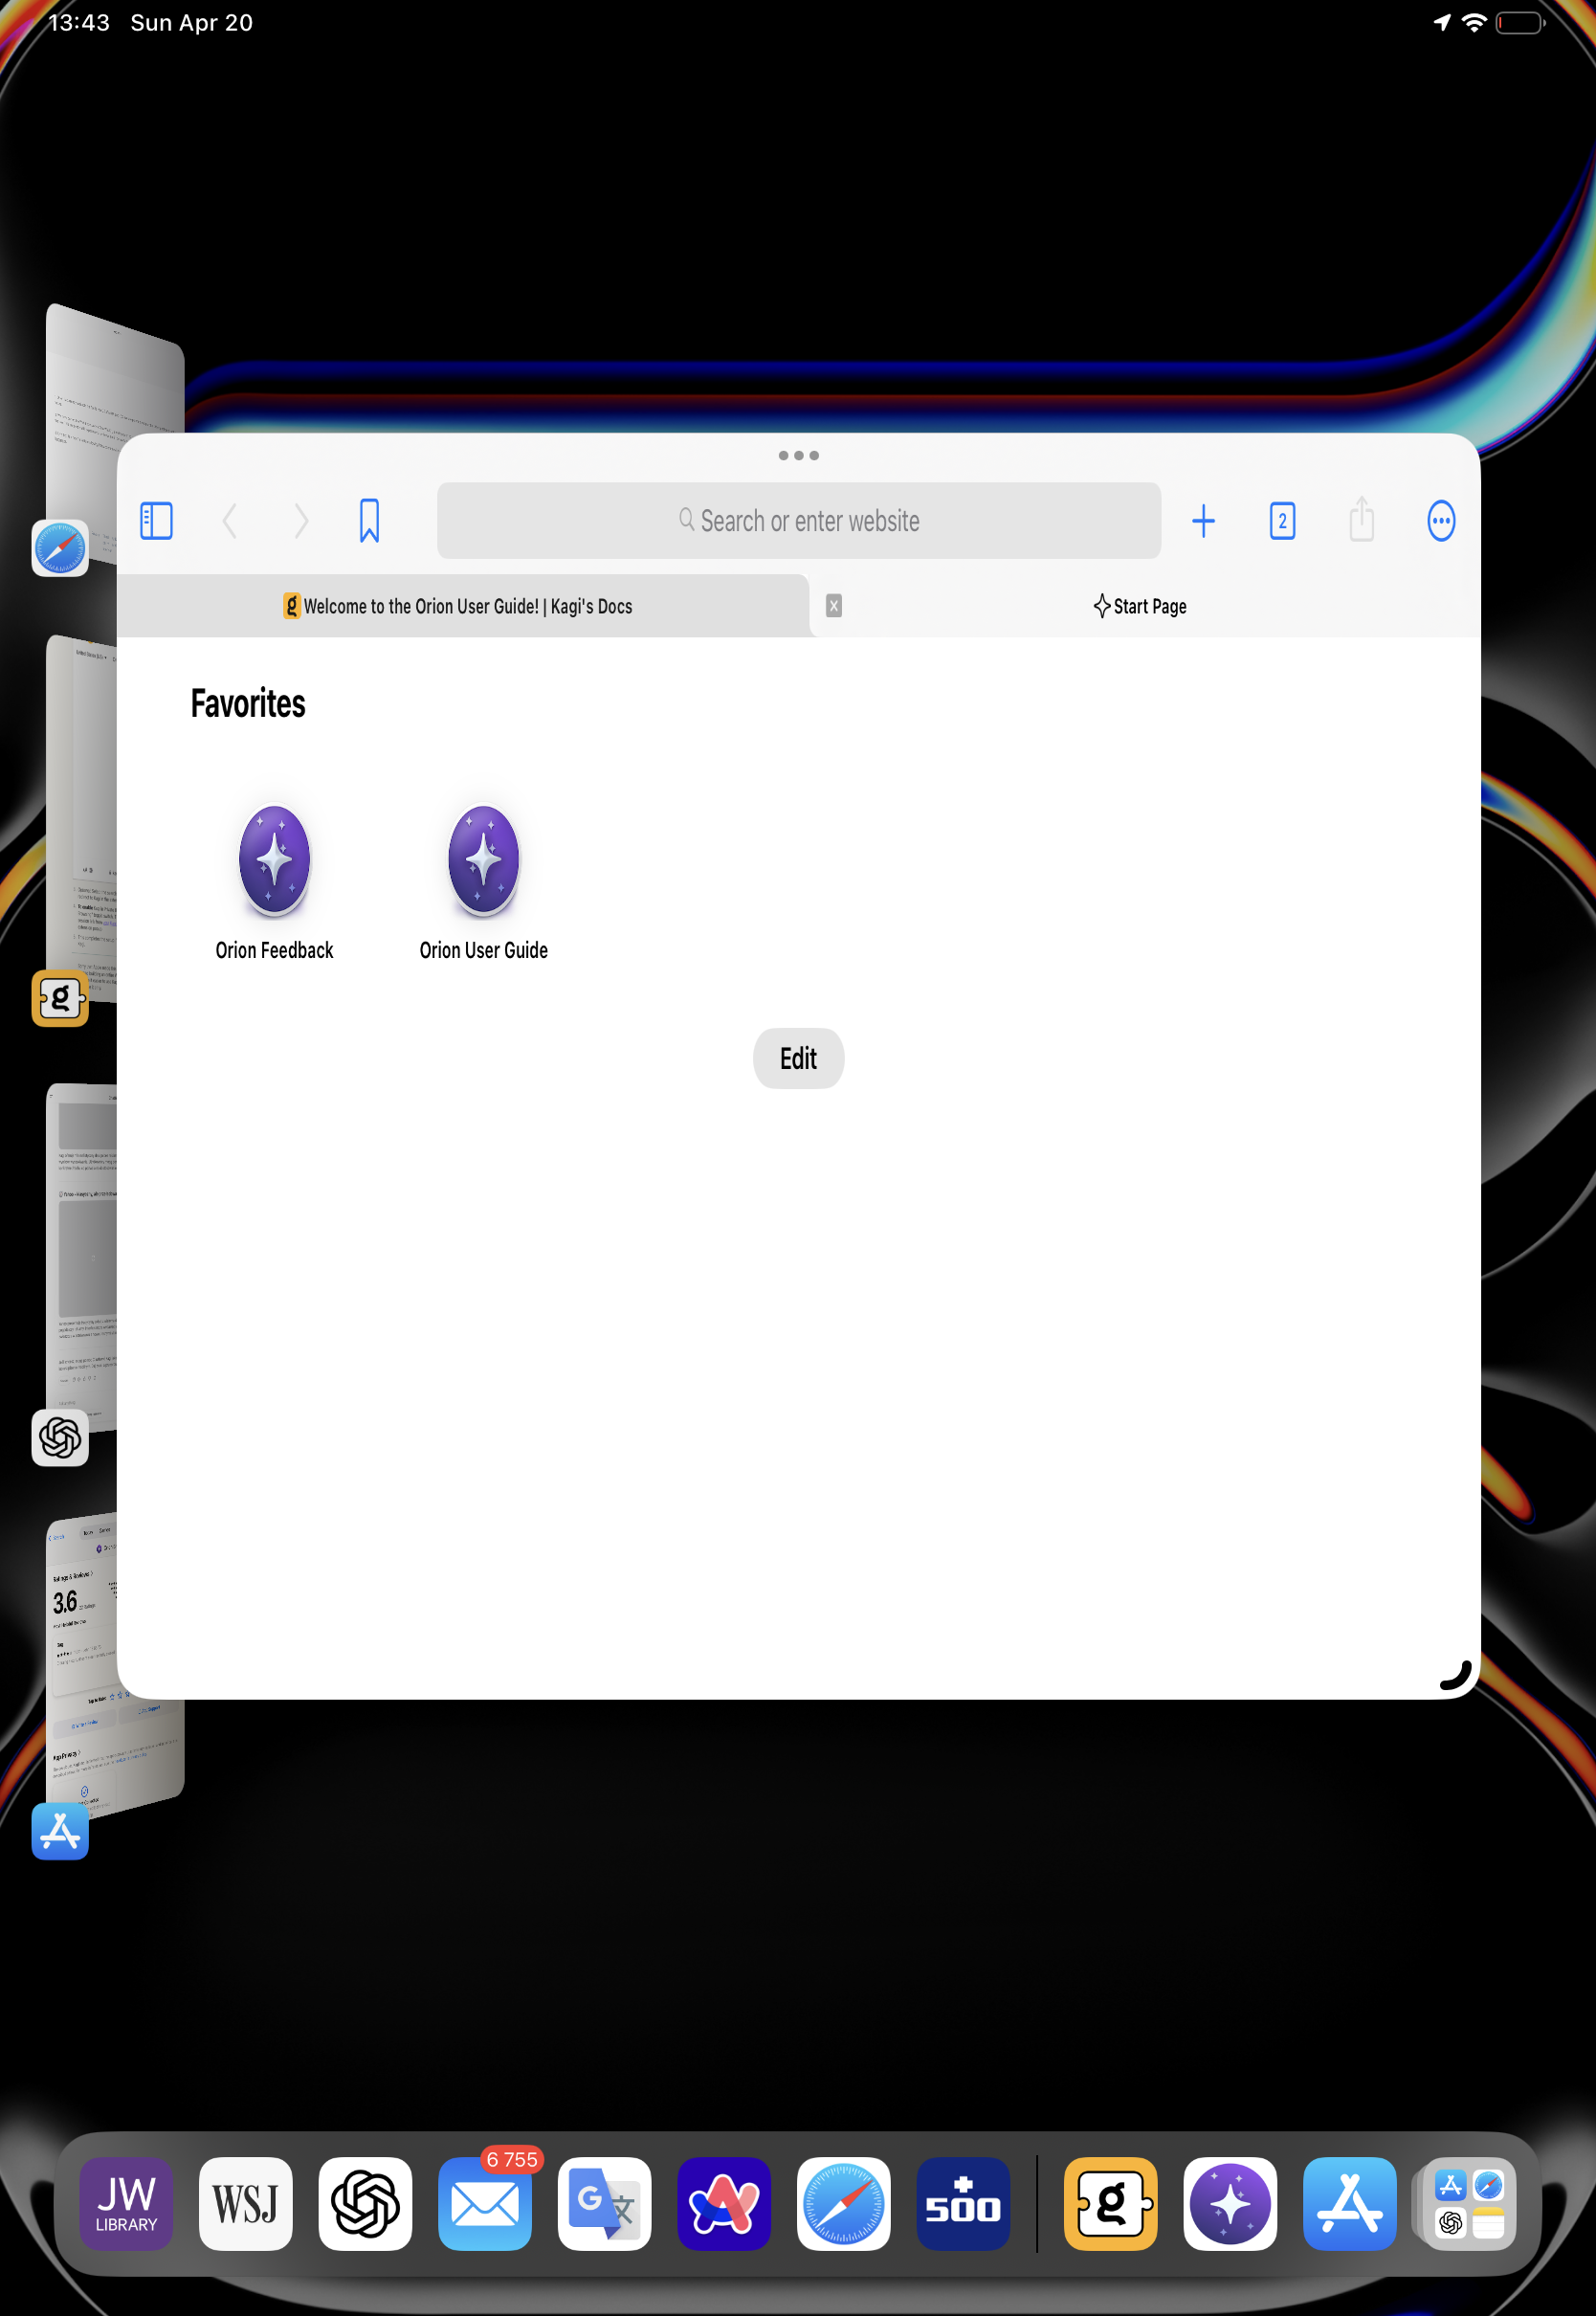Open tab overview showing 2 tabs
Image resolution: width=1596 pixels, height=2316 pixels.
coord(1282,521)
